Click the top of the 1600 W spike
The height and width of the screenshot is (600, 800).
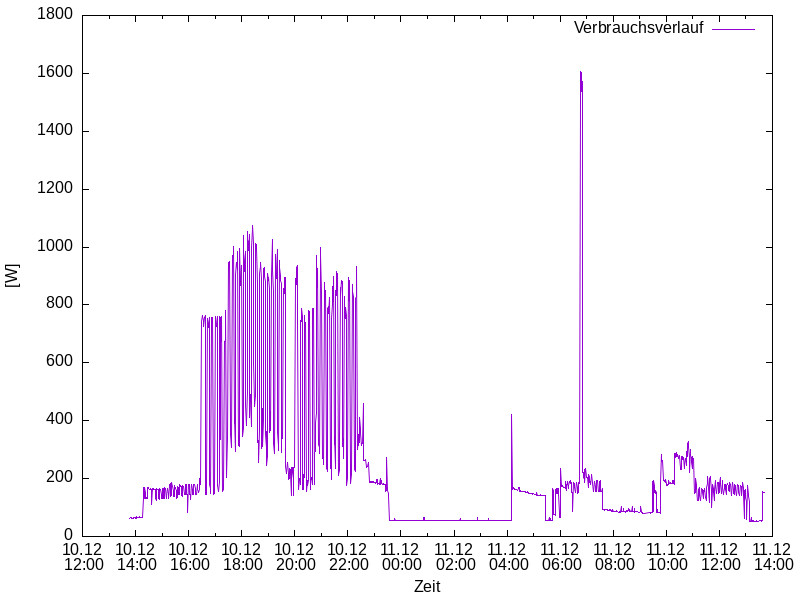580,73
